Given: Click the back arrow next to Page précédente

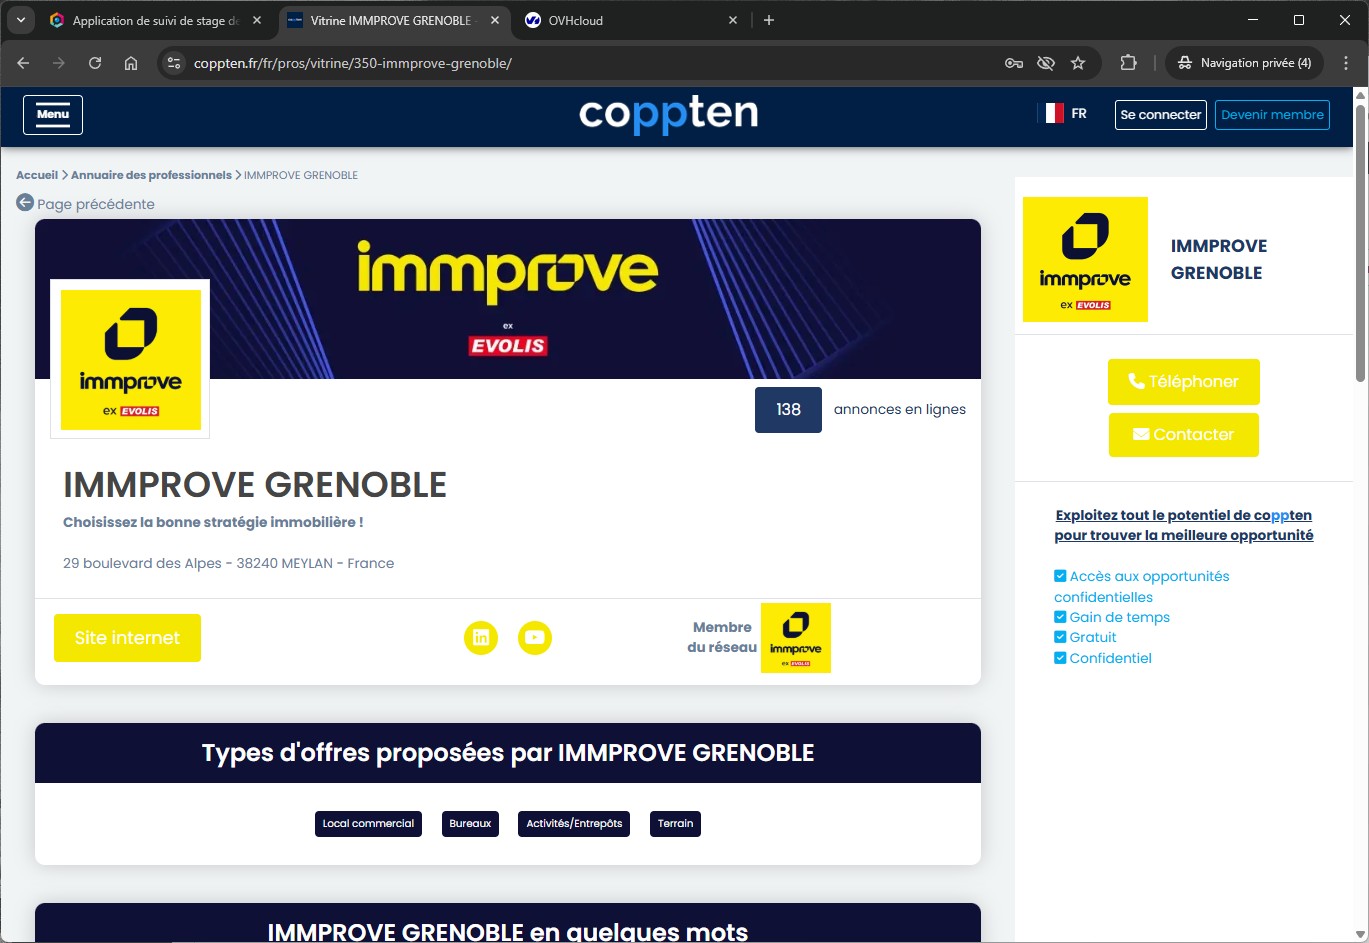Looking at the screenshot, I should tap(25, 203).
